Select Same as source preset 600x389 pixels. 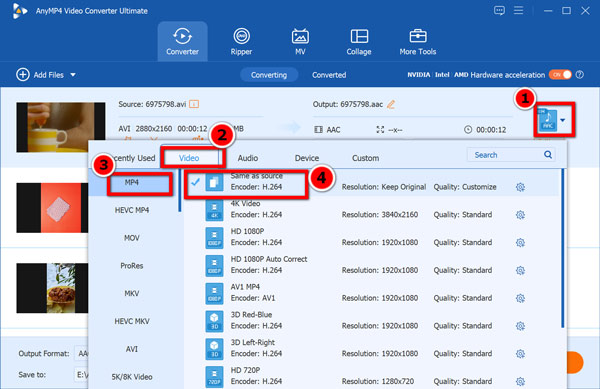(372, 182)
